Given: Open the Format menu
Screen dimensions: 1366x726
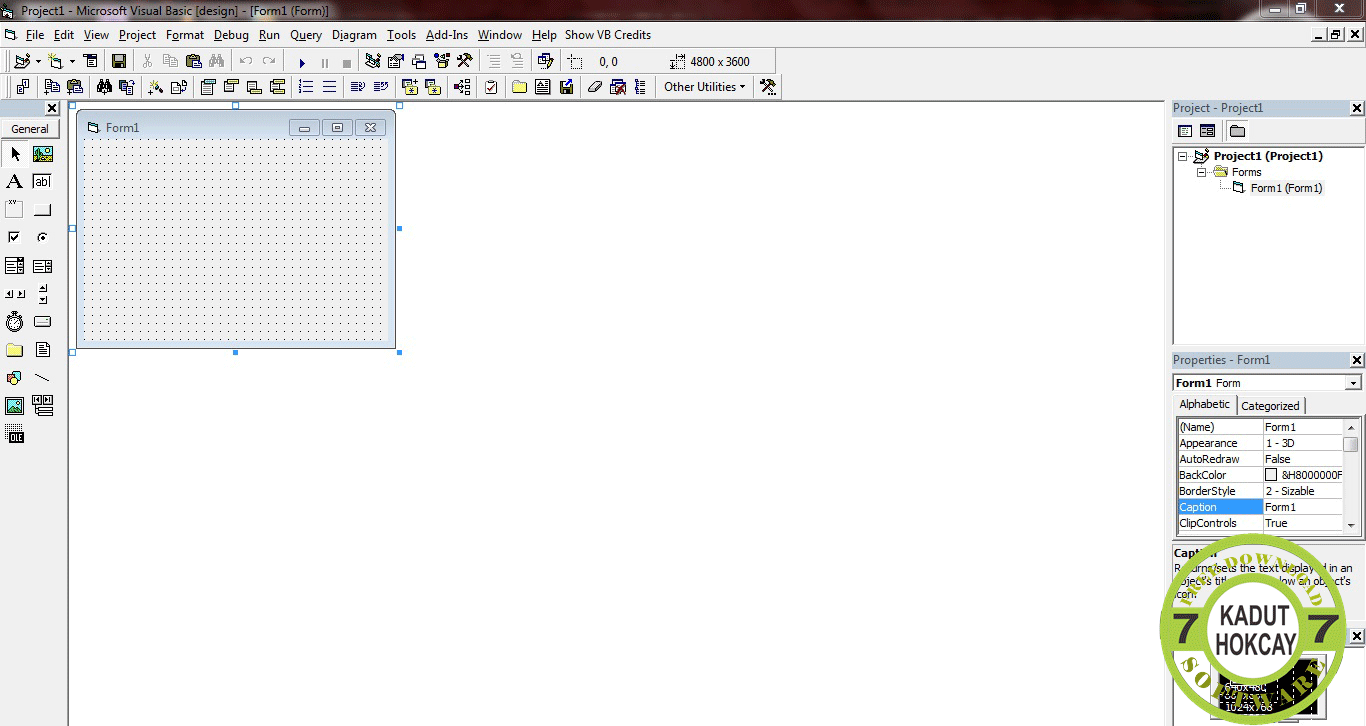Looking at the screenshot, I should click(185, 35).
